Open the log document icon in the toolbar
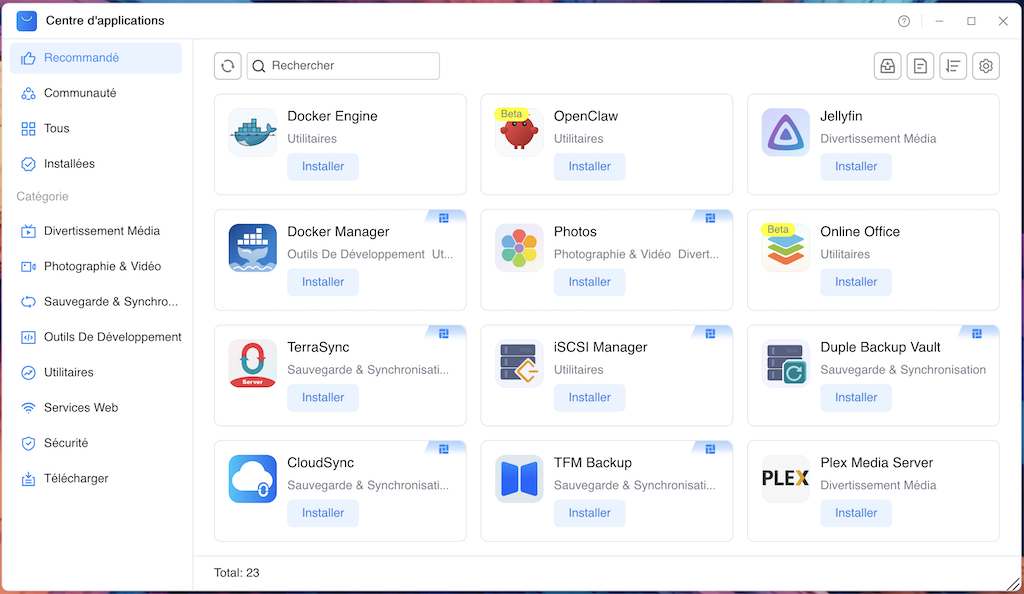 pos(920,66)
